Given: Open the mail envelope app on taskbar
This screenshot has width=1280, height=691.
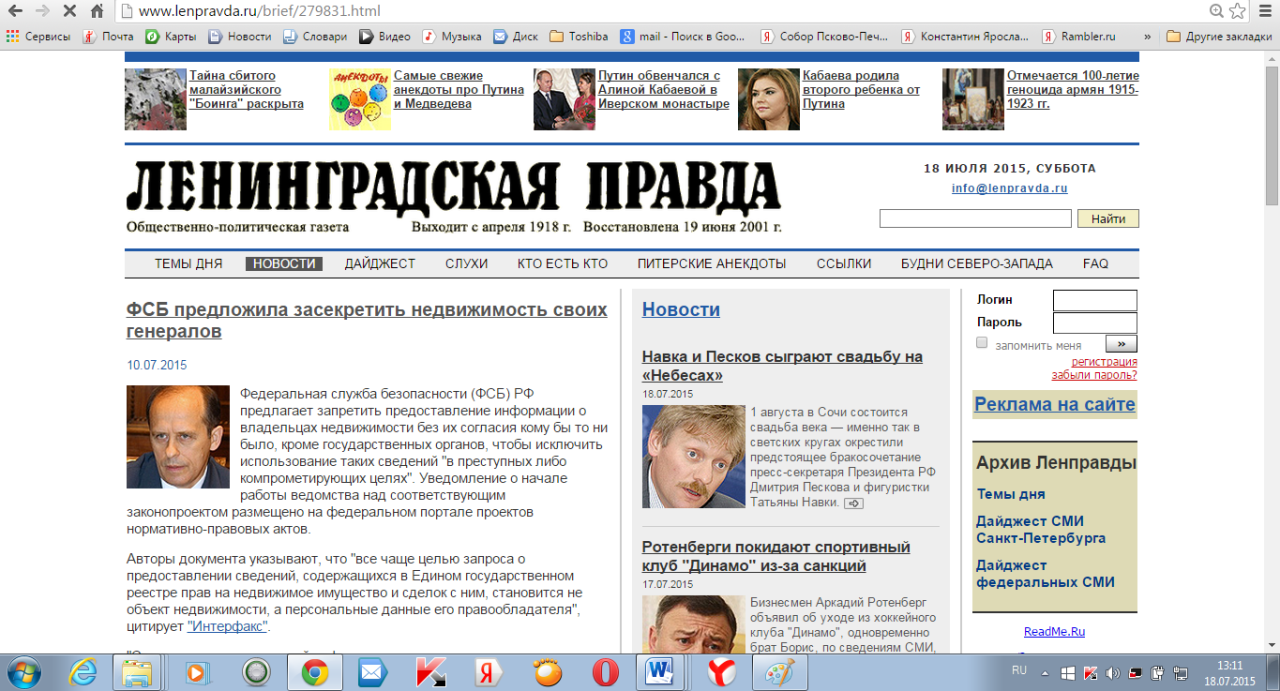Looking at the screenshot, I should click(372, 673).
